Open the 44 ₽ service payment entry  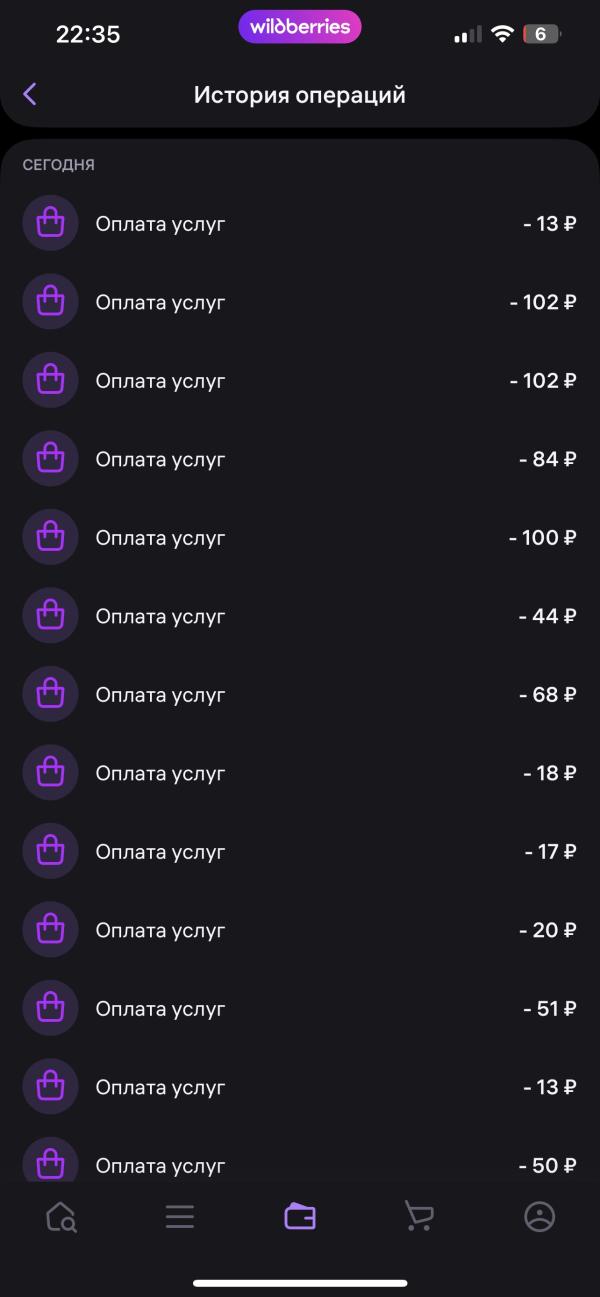[300, 616]
